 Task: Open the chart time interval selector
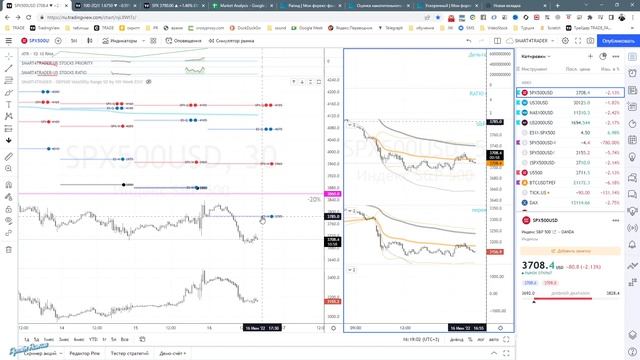[x=74, y=41]
